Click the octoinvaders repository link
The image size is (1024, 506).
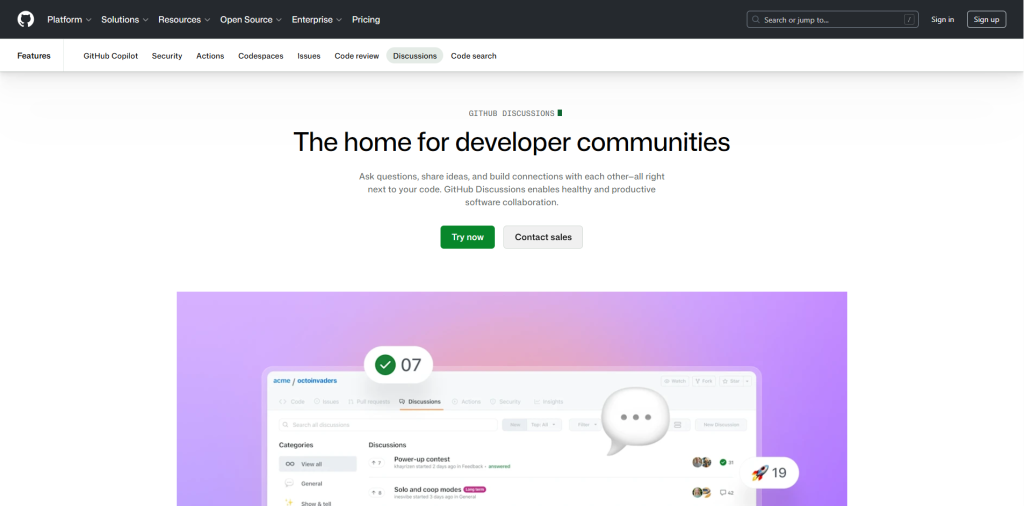click(317, 381)
